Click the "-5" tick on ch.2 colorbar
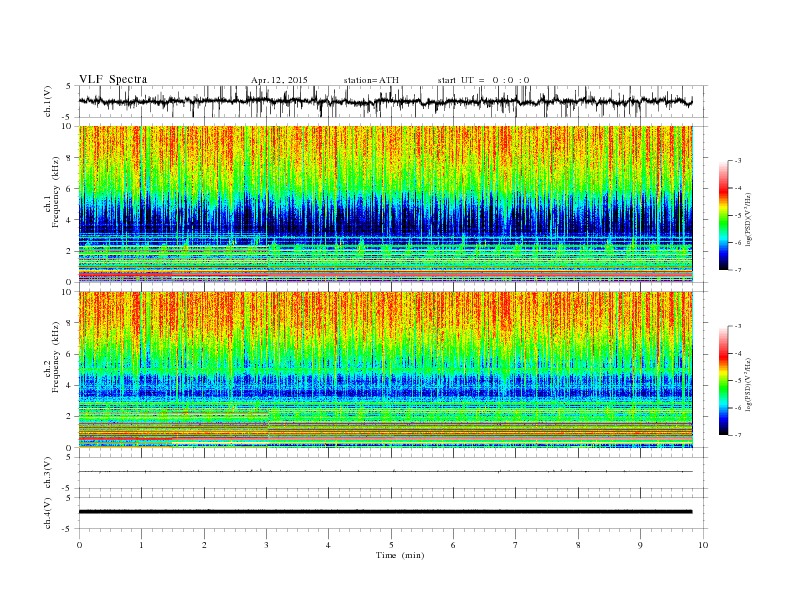Image resolution: width=792 pixels, height=612 pixels. click(738, 381)
